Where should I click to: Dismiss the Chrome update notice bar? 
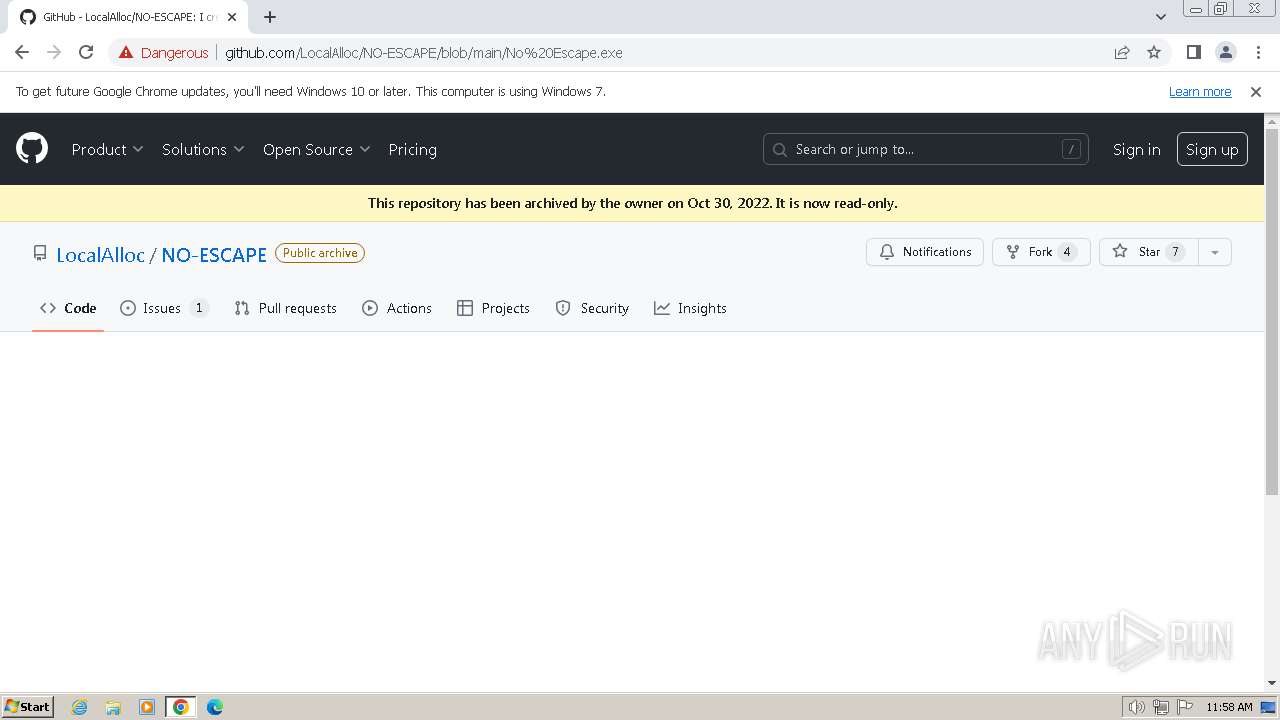click(1256, 91)
